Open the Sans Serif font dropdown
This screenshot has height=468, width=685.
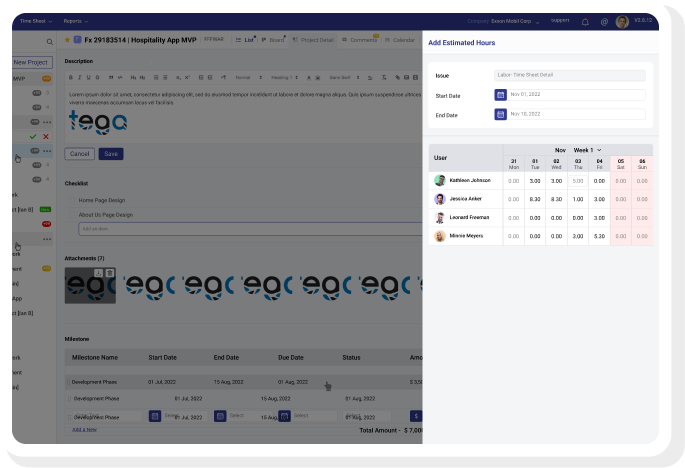click(344, 77)
